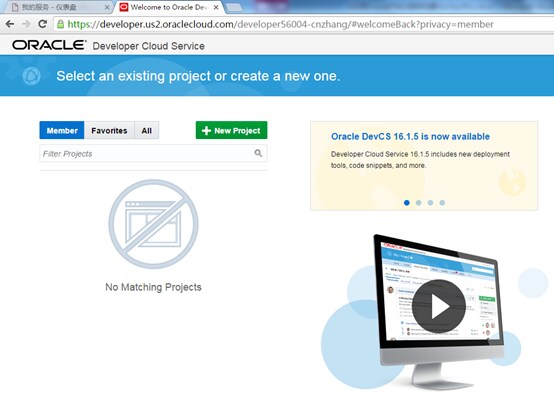The height and width of the screenshot is (401, 554).
Task: Select the first carousel dot
Action: 407,202
